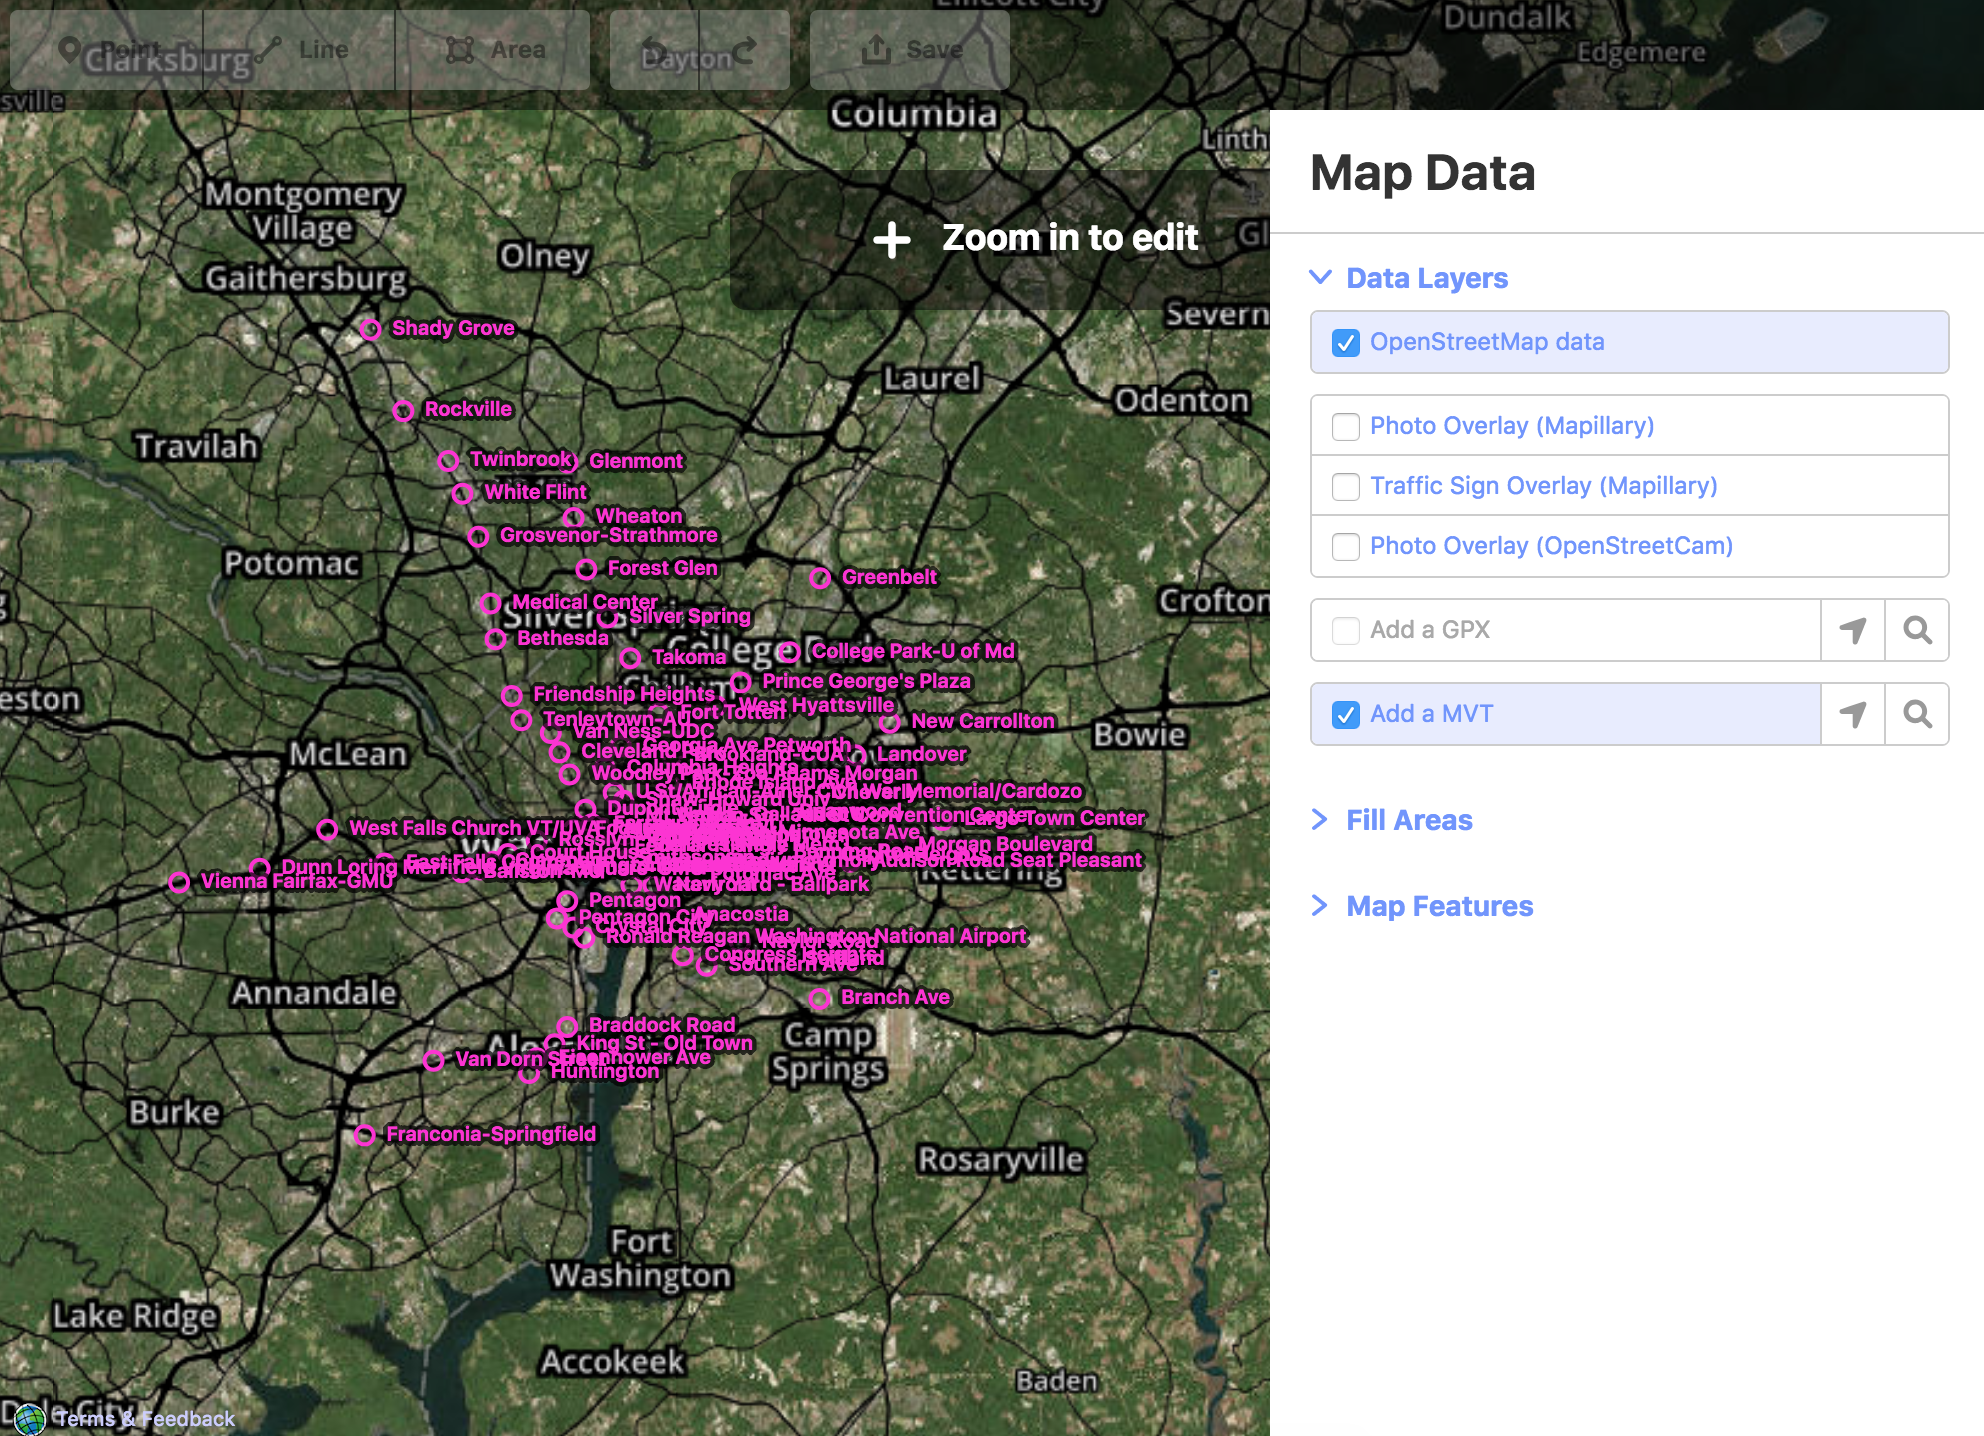Click the Glenmont station label
The image size is (1984, 1436).
pyautogui.click(x=636, y=461)
